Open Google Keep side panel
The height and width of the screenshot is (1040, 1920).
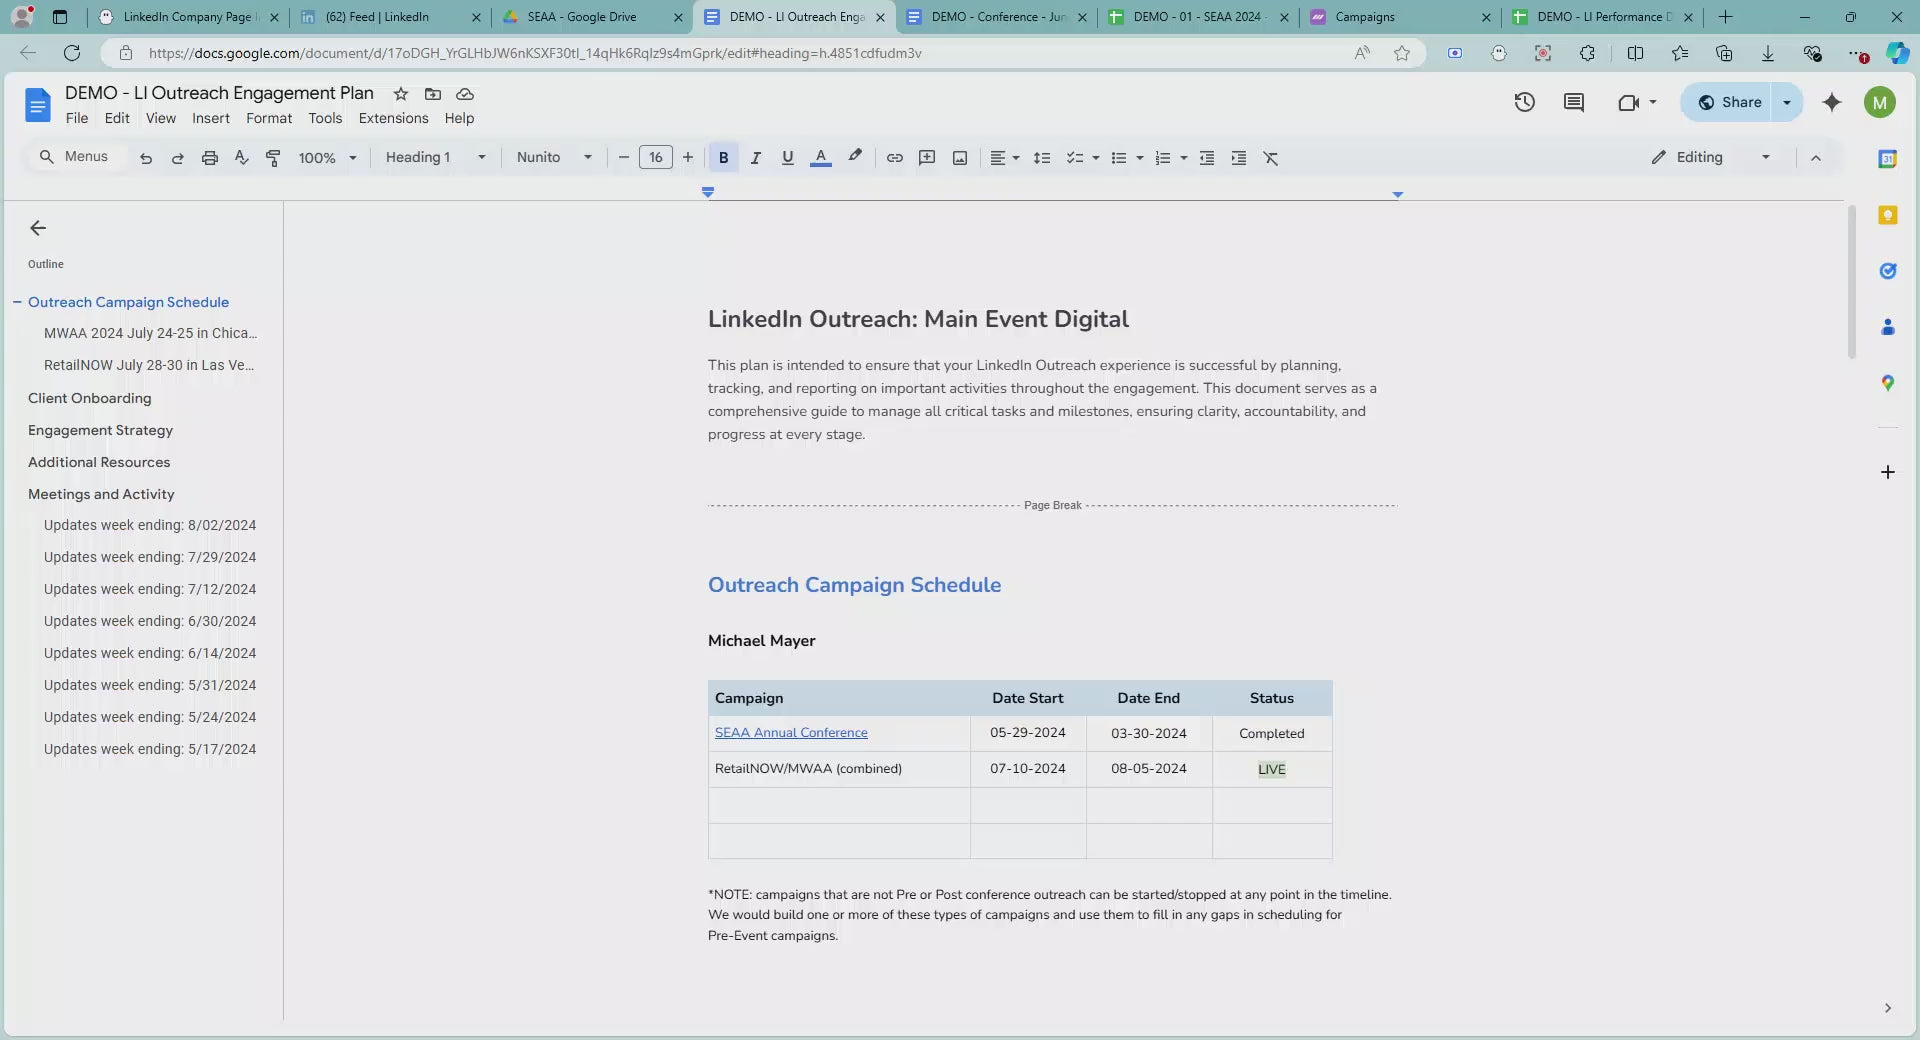click(1888, 215)
